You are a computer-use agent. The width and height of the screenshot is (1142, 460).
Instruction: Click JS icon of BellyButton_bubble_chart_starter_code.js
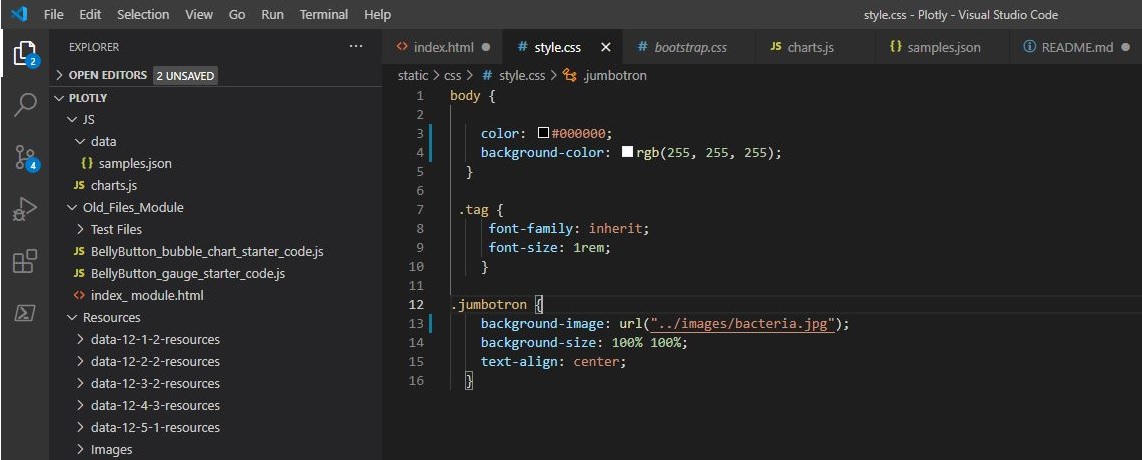(x=79, y=252)
